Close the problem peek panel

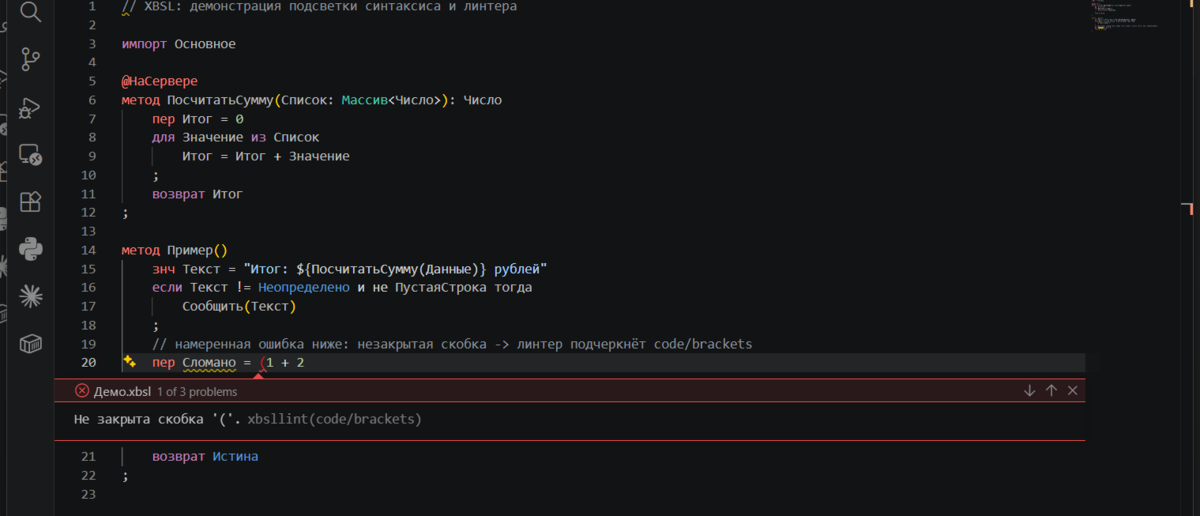(1073, 391)
